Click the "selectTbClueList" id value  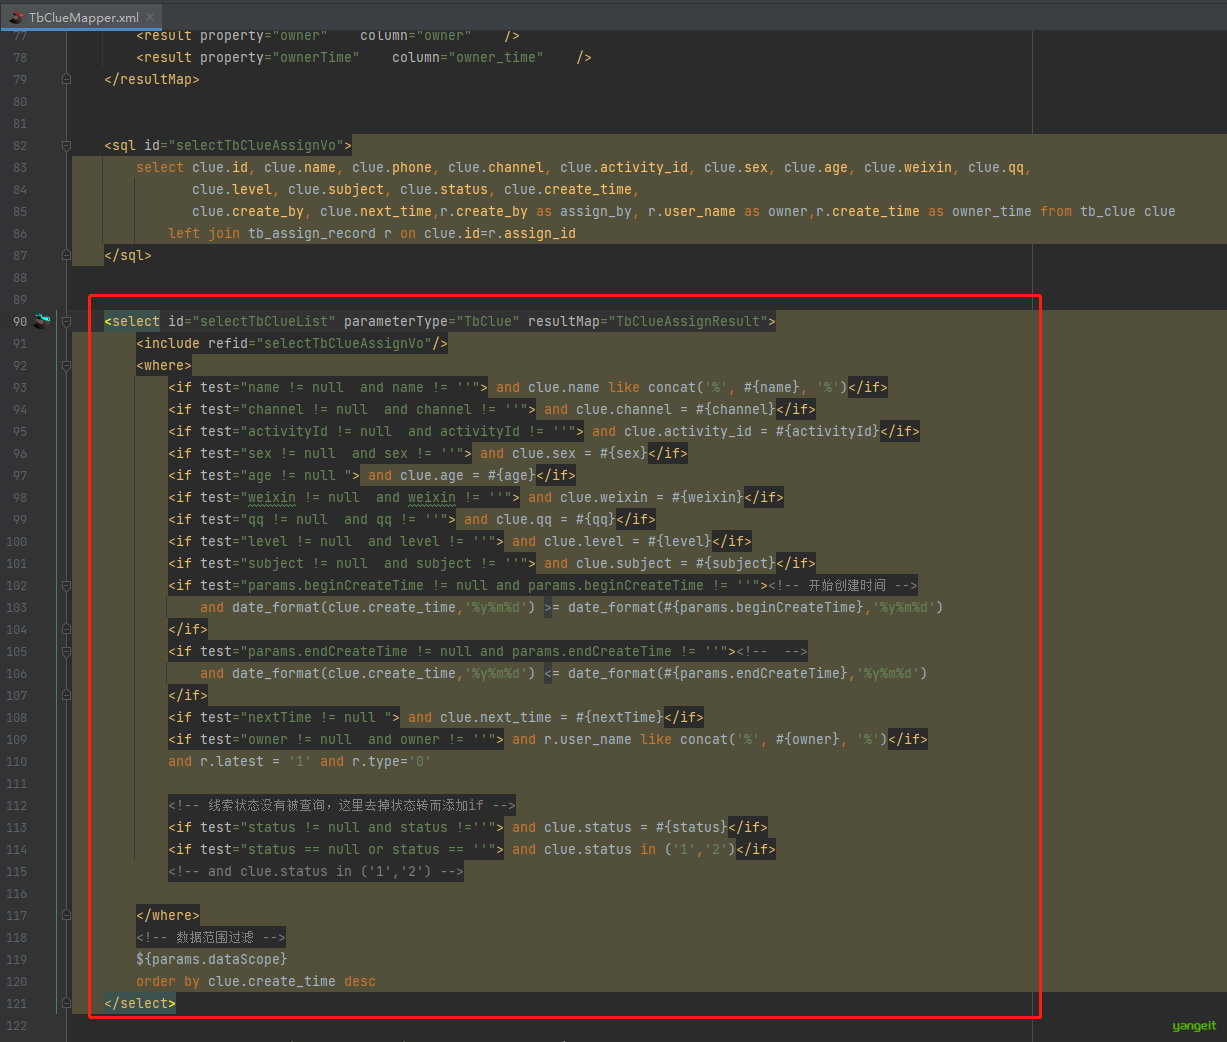pyautogui.click(x=264, y=321)
